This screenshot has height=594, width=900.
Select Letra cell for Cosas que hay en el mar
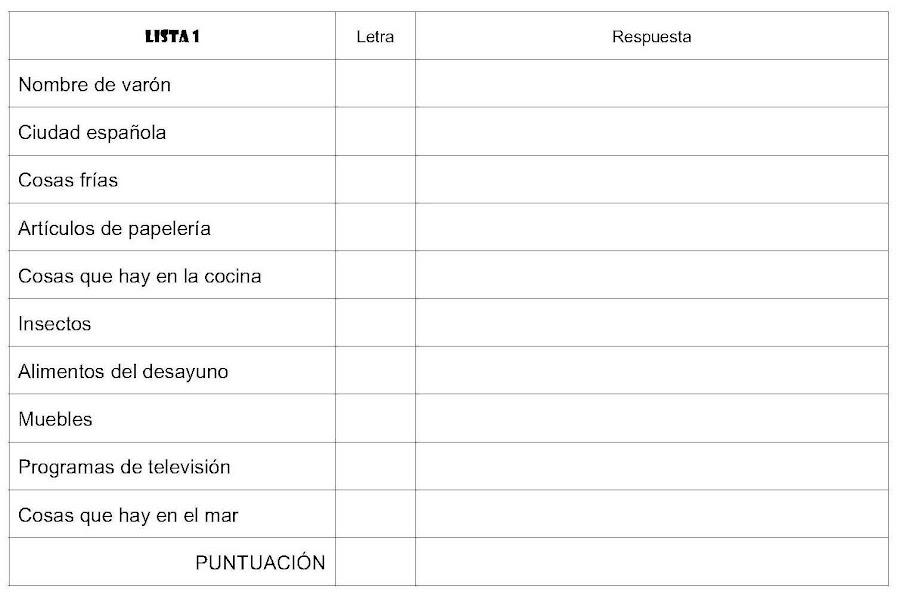tap(375, 514)
